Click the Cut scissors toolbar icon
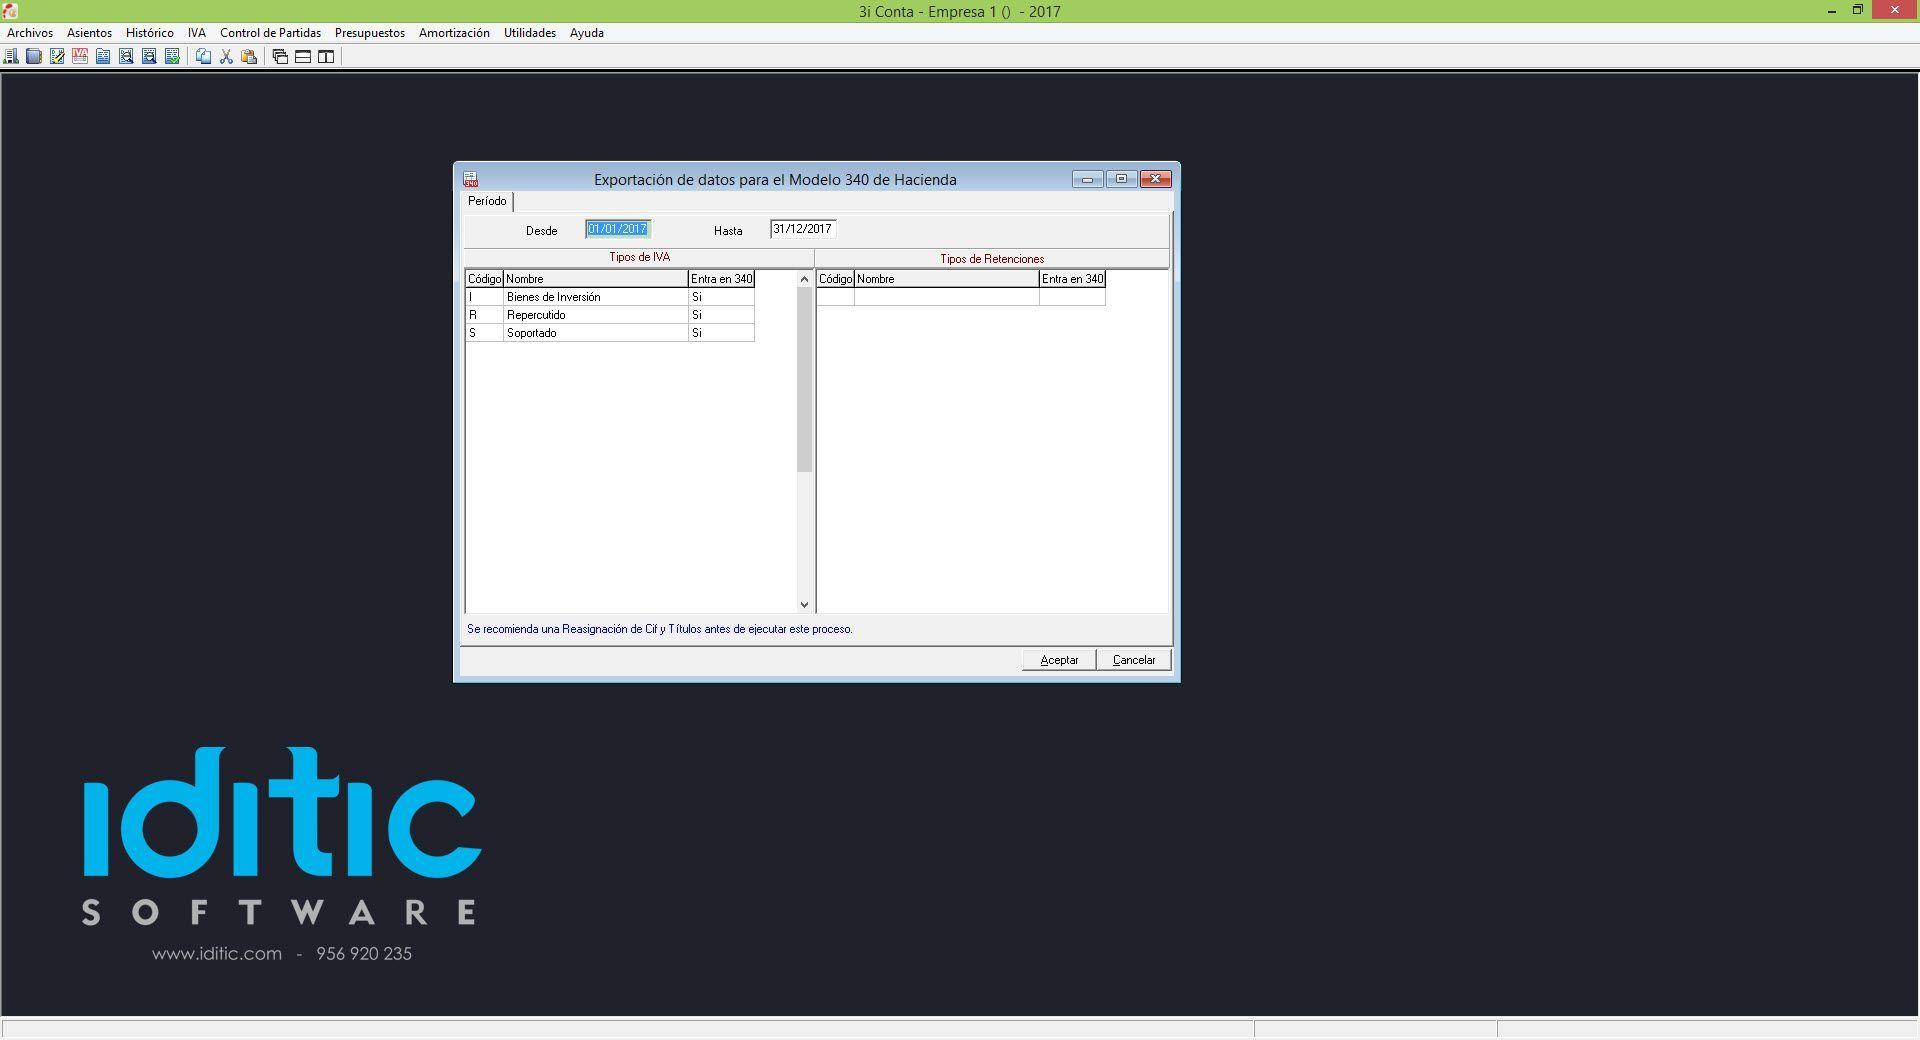 pos(226,57)
